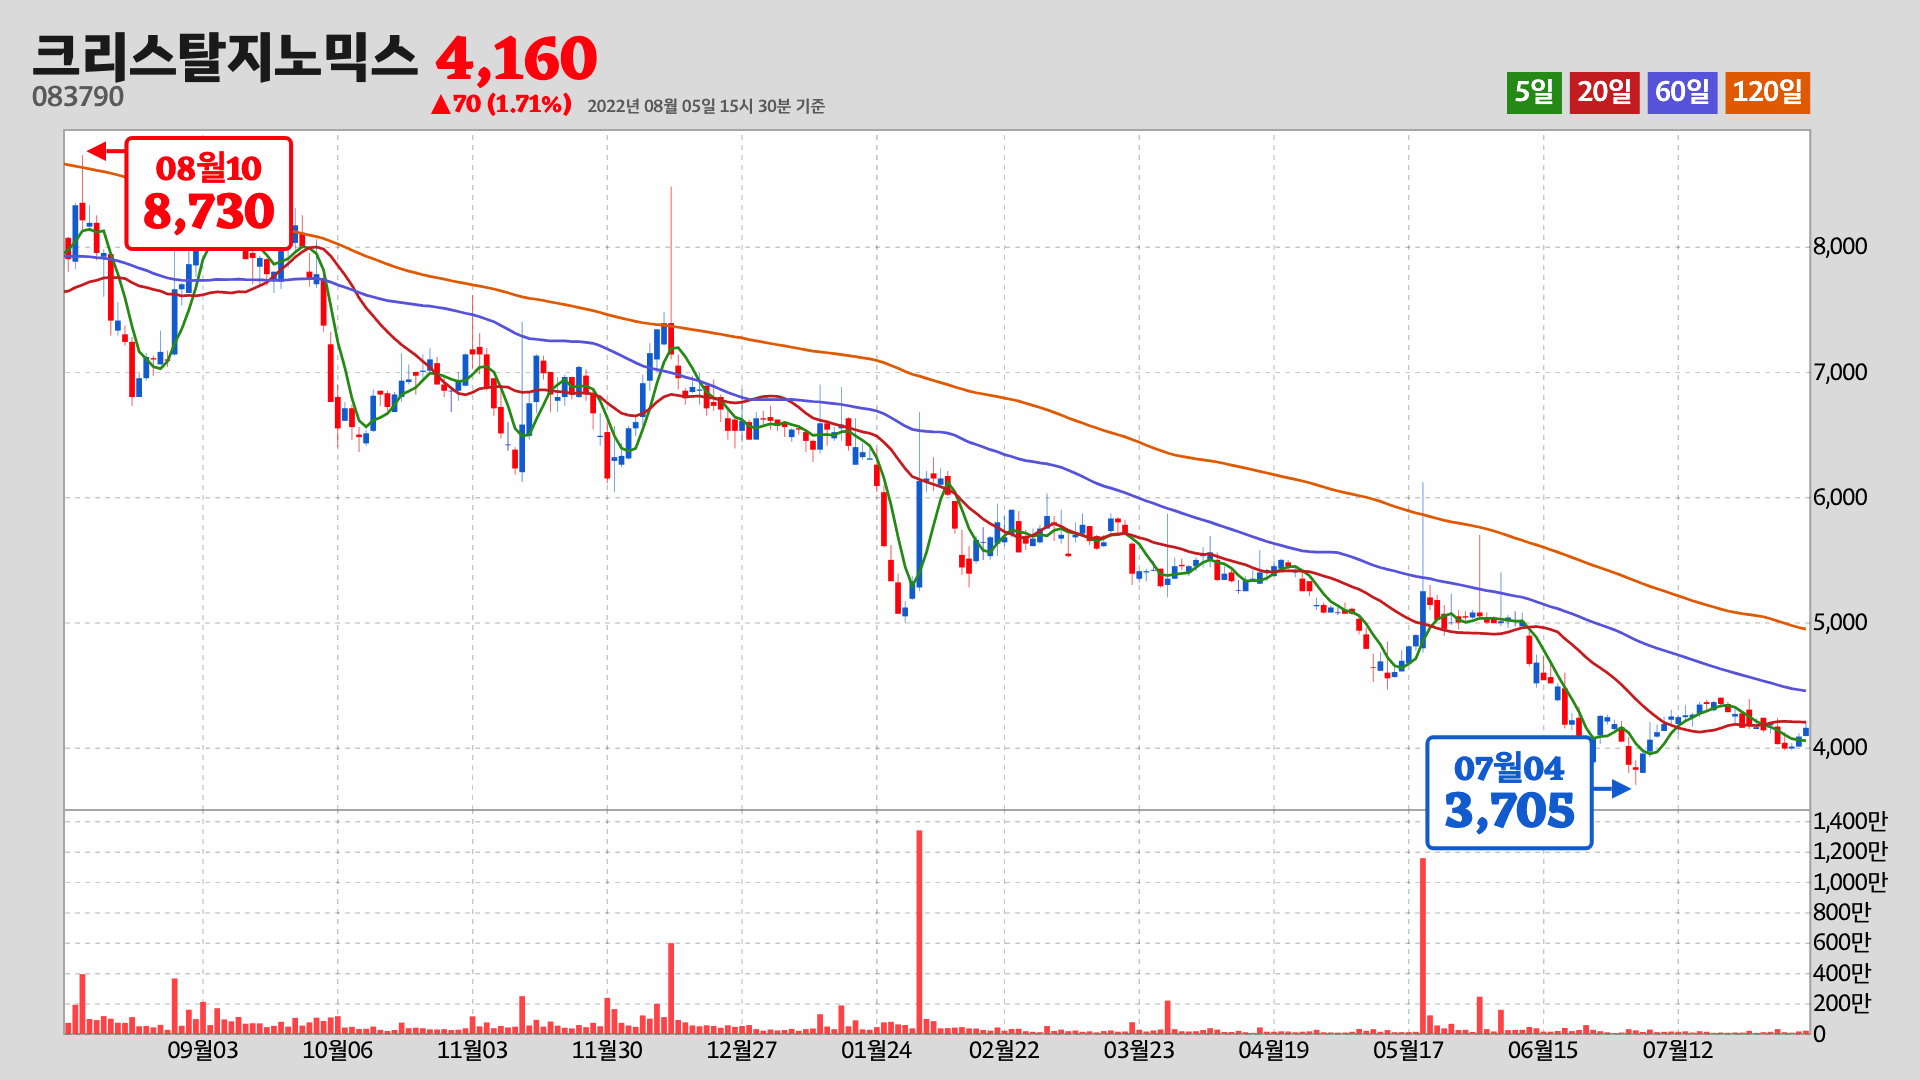Click the current price 4,160
Viewport: 1920px width, 1080px height.
516,59
